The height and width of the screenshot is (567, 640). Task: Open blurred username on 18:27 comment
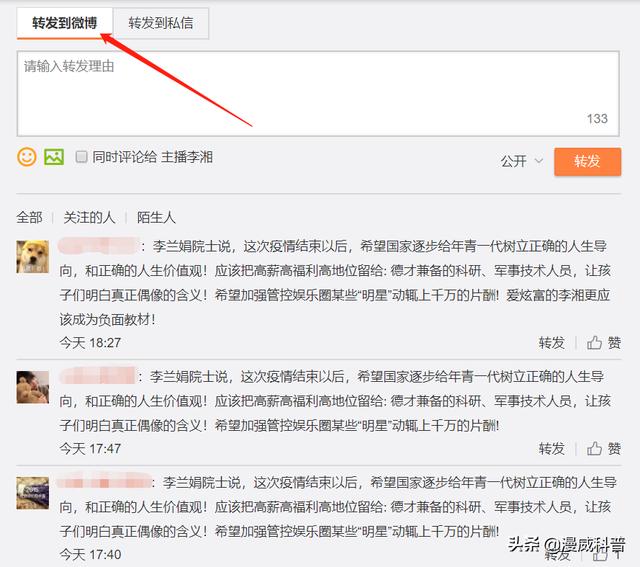pyautogui.click(x=98, y=246)
